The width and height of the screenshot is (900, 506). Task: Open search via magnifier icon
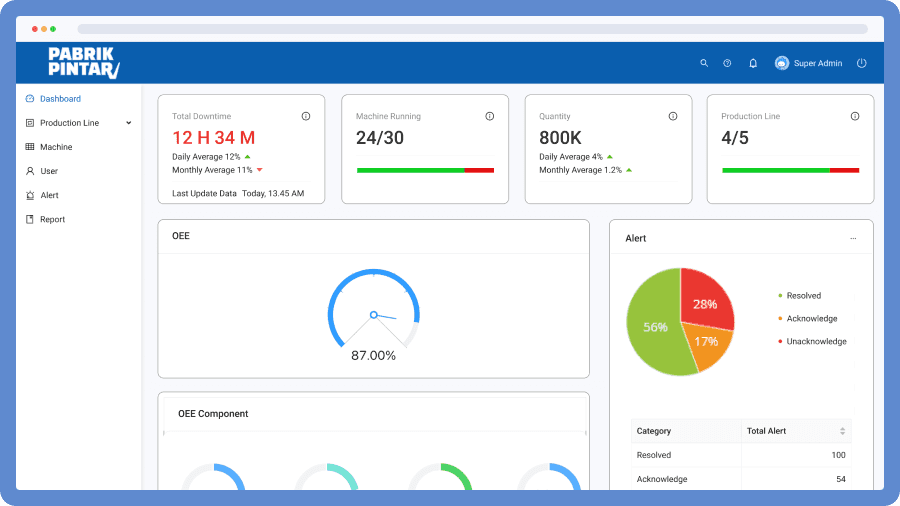pos(704,63)
